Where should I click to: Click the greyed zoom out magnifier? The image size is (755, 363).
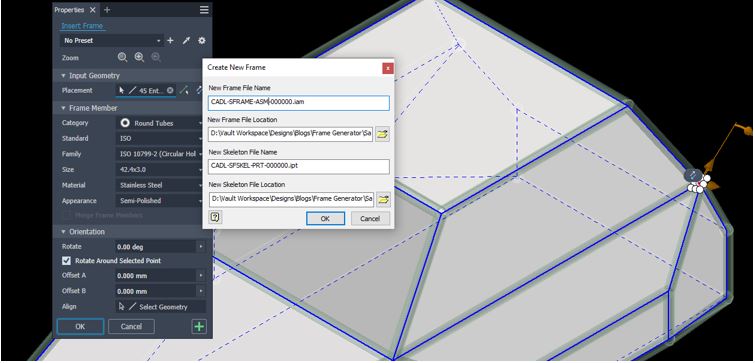tap(156, 57)
